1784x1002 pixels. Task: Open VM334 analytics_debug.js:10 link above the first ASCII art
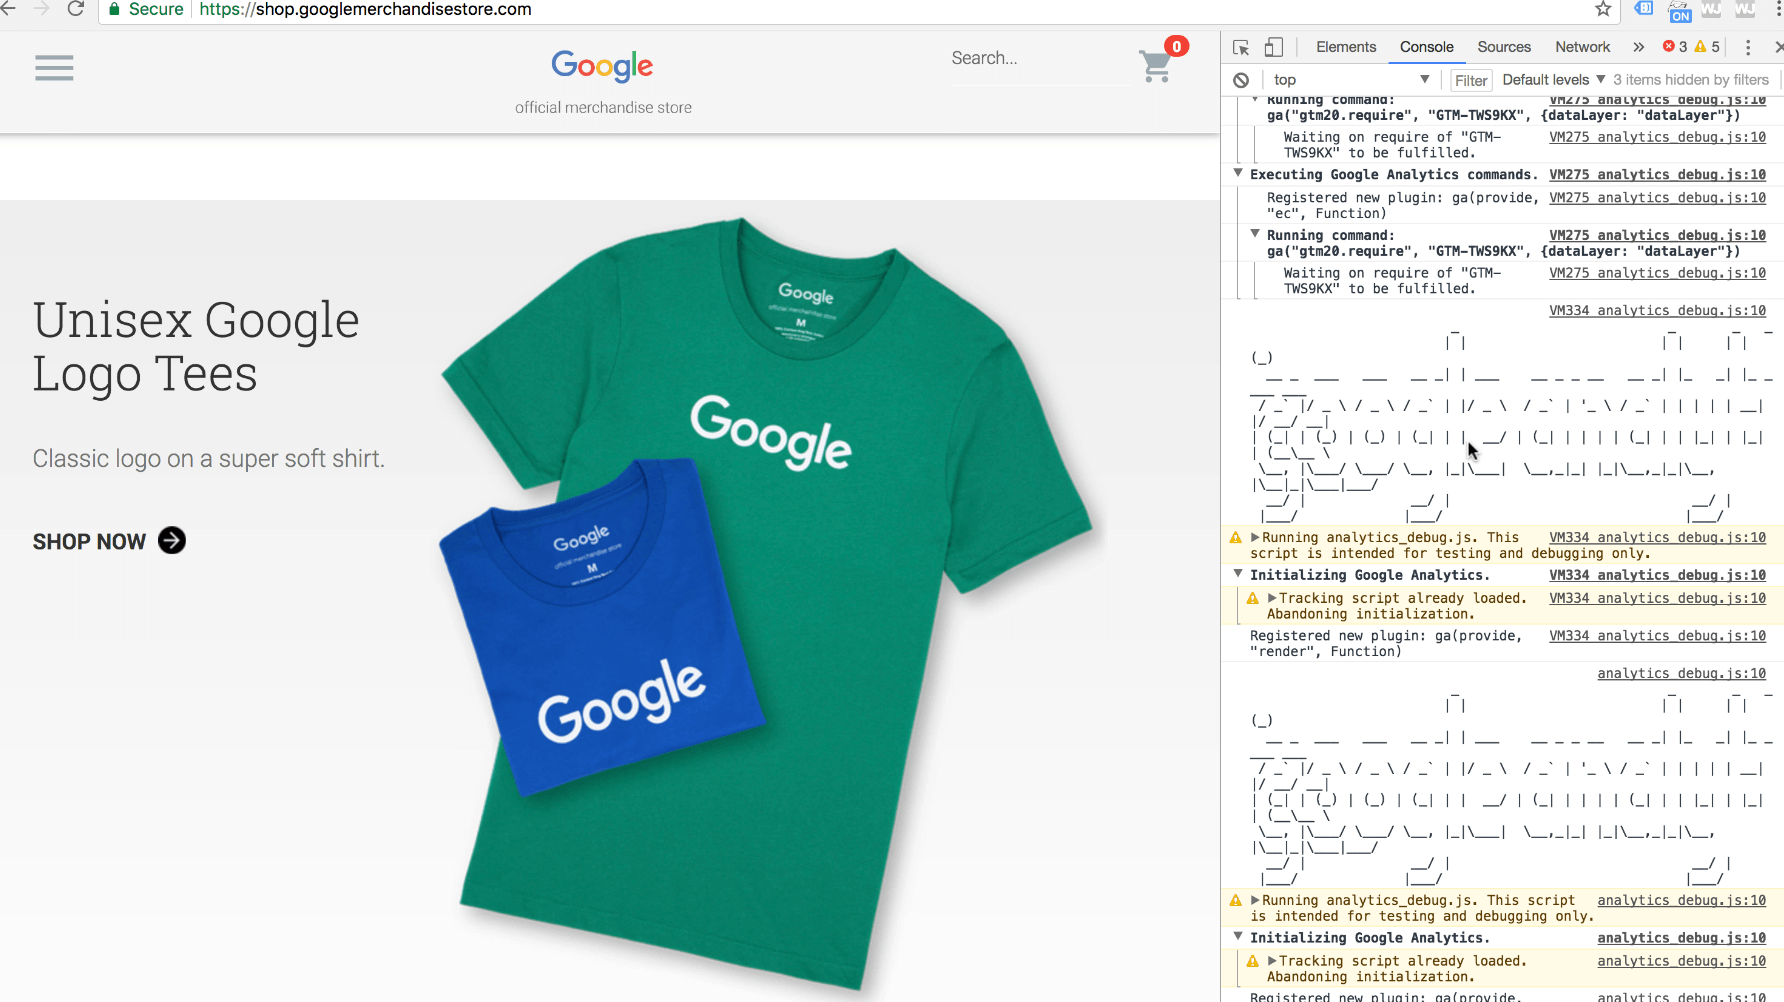pyautogui.click(x=1657, y=311)
